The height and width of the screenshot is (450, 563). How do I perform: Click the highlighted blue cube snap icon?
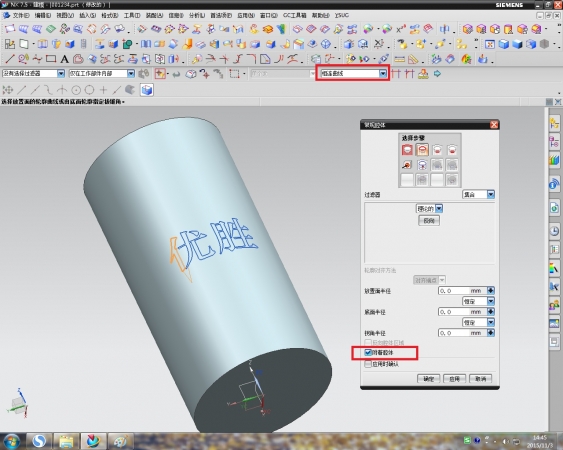click(x=146, y=89)
